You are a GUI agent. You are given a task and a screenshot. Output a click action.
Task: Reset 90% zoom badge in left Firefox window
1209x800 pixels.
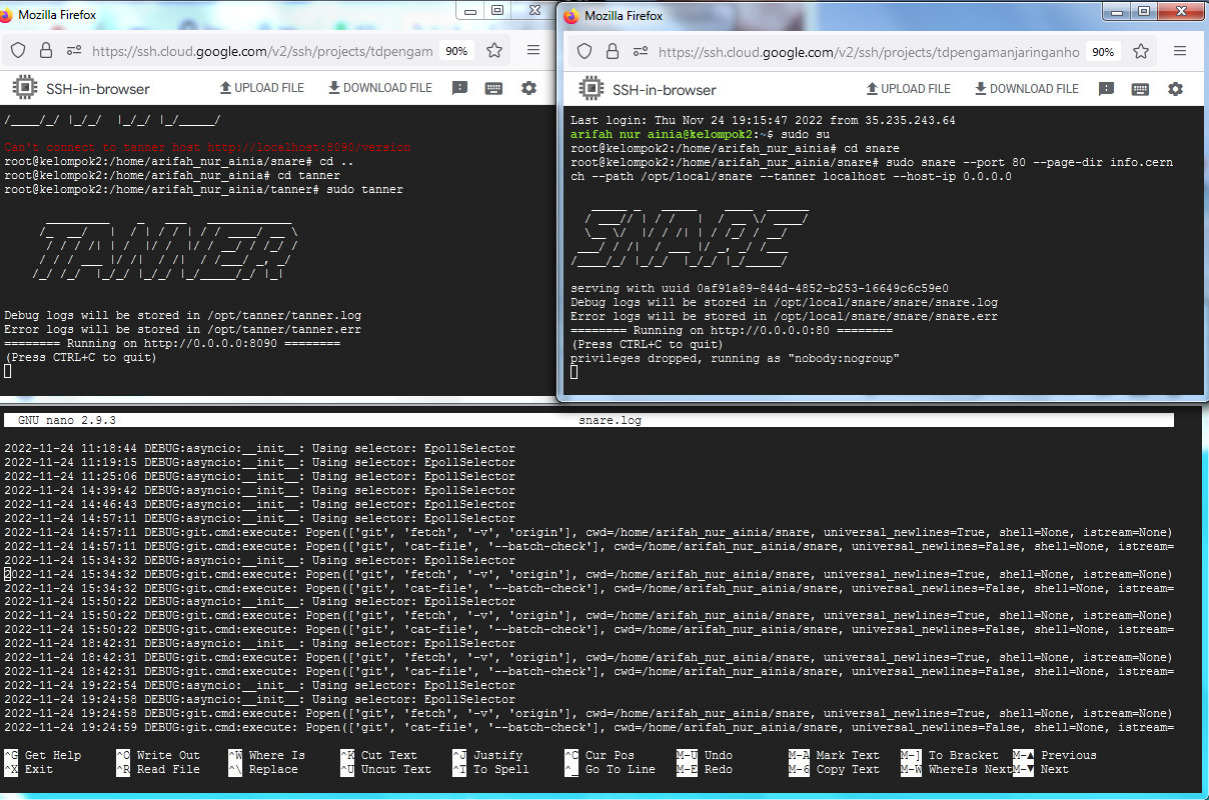point(457,50)
